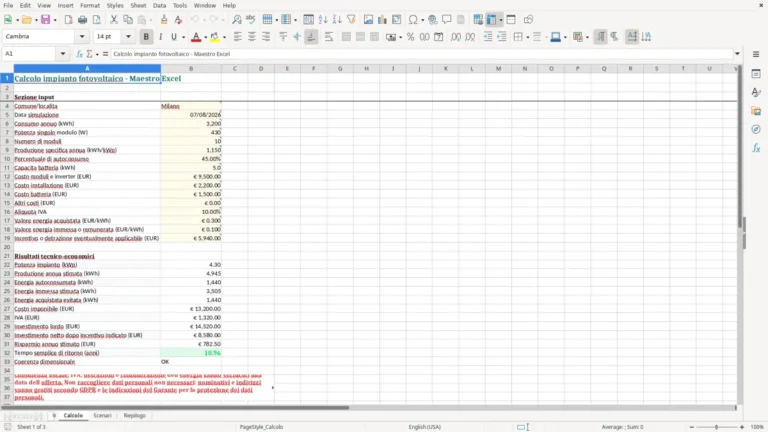Switch to the Riepilogo sheet tab

point(135,415)
